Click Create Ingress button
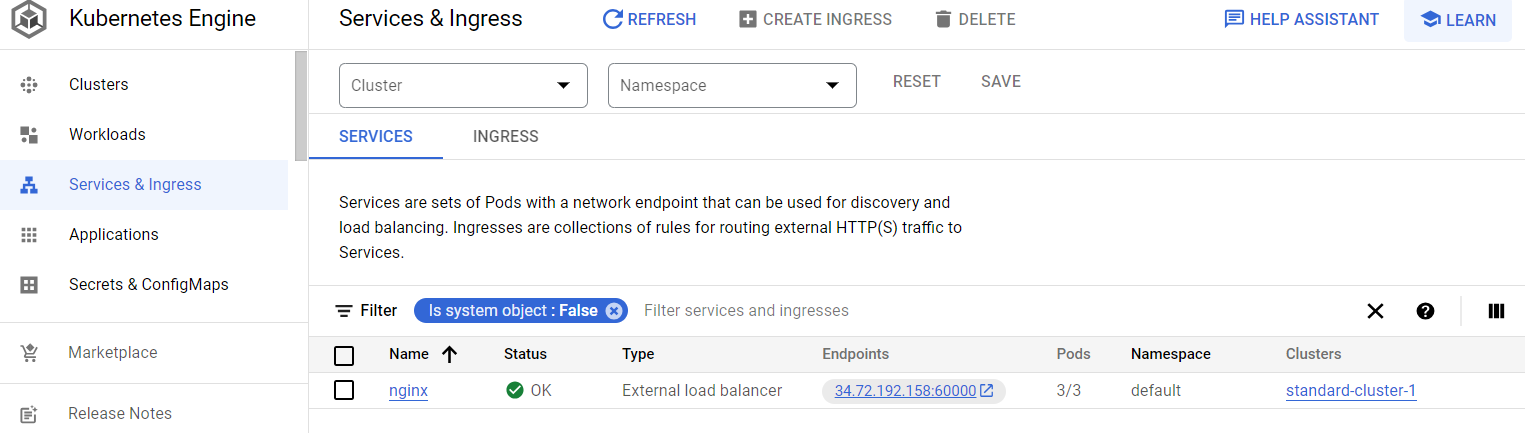This screenshot has height=433, width=1525. [815, 19]
